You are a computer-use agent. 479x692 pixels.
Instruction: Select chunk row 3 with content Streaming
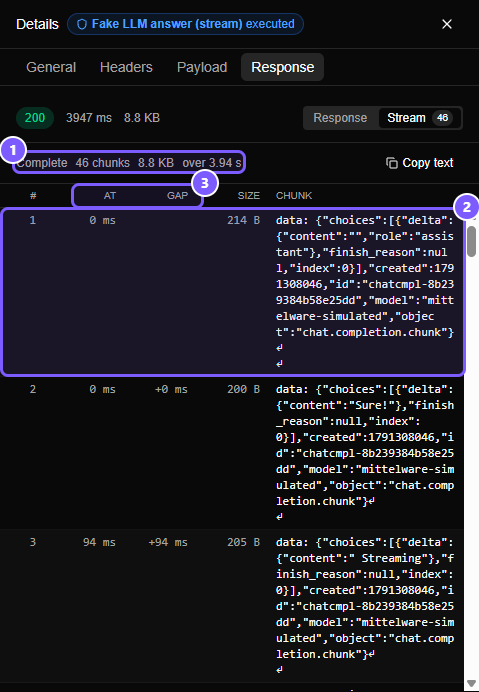[232, 606]
